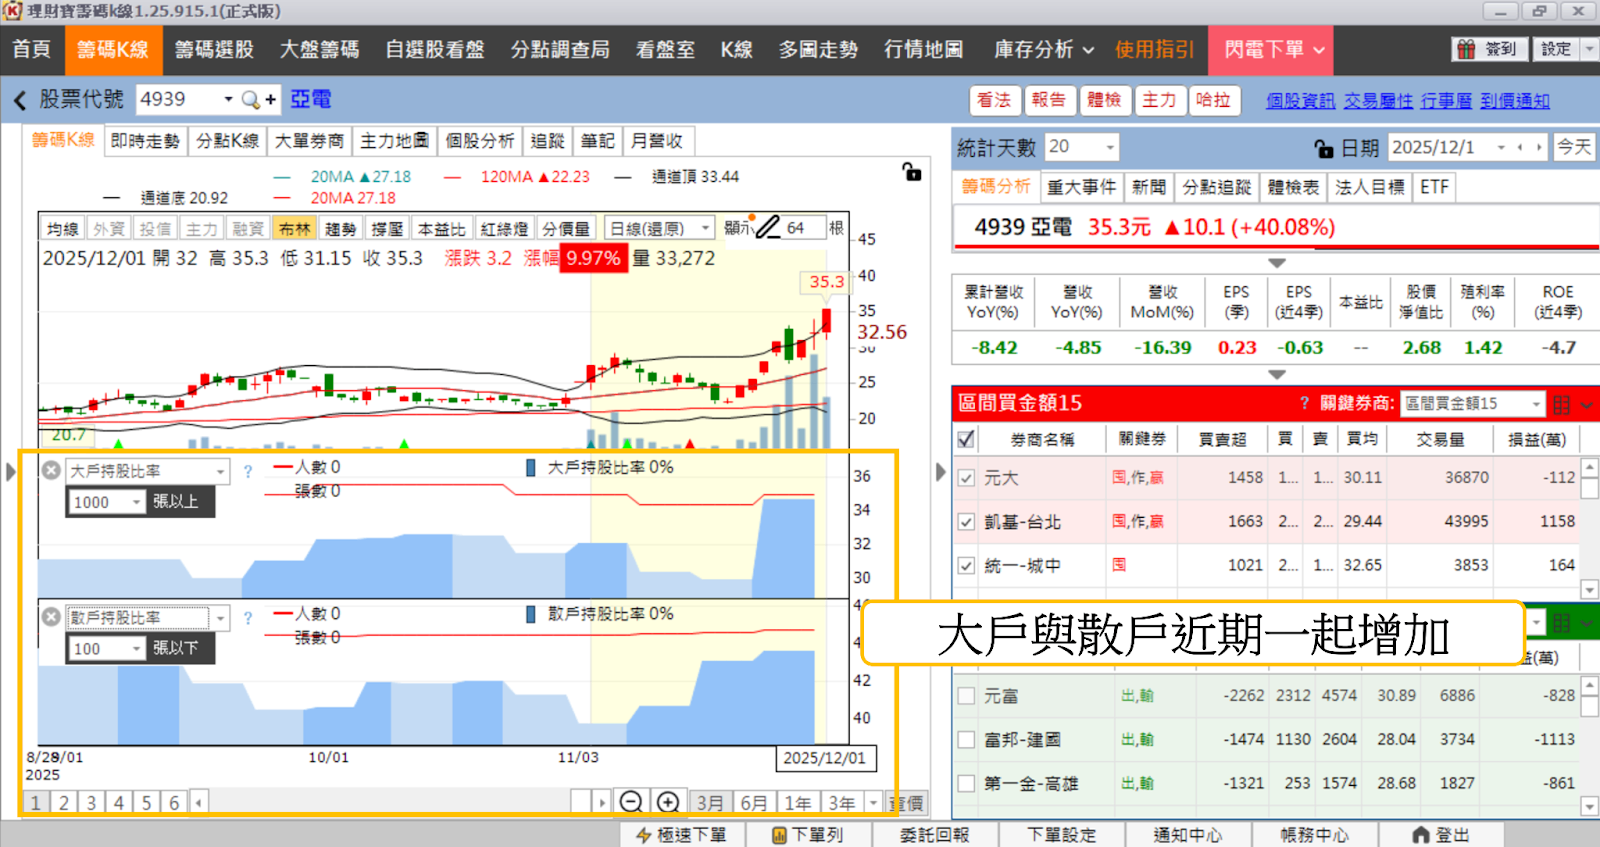This screenshot has height=847, width=1600.
Task: Toggle the 均線 moving average button
Action: point(62,229)
